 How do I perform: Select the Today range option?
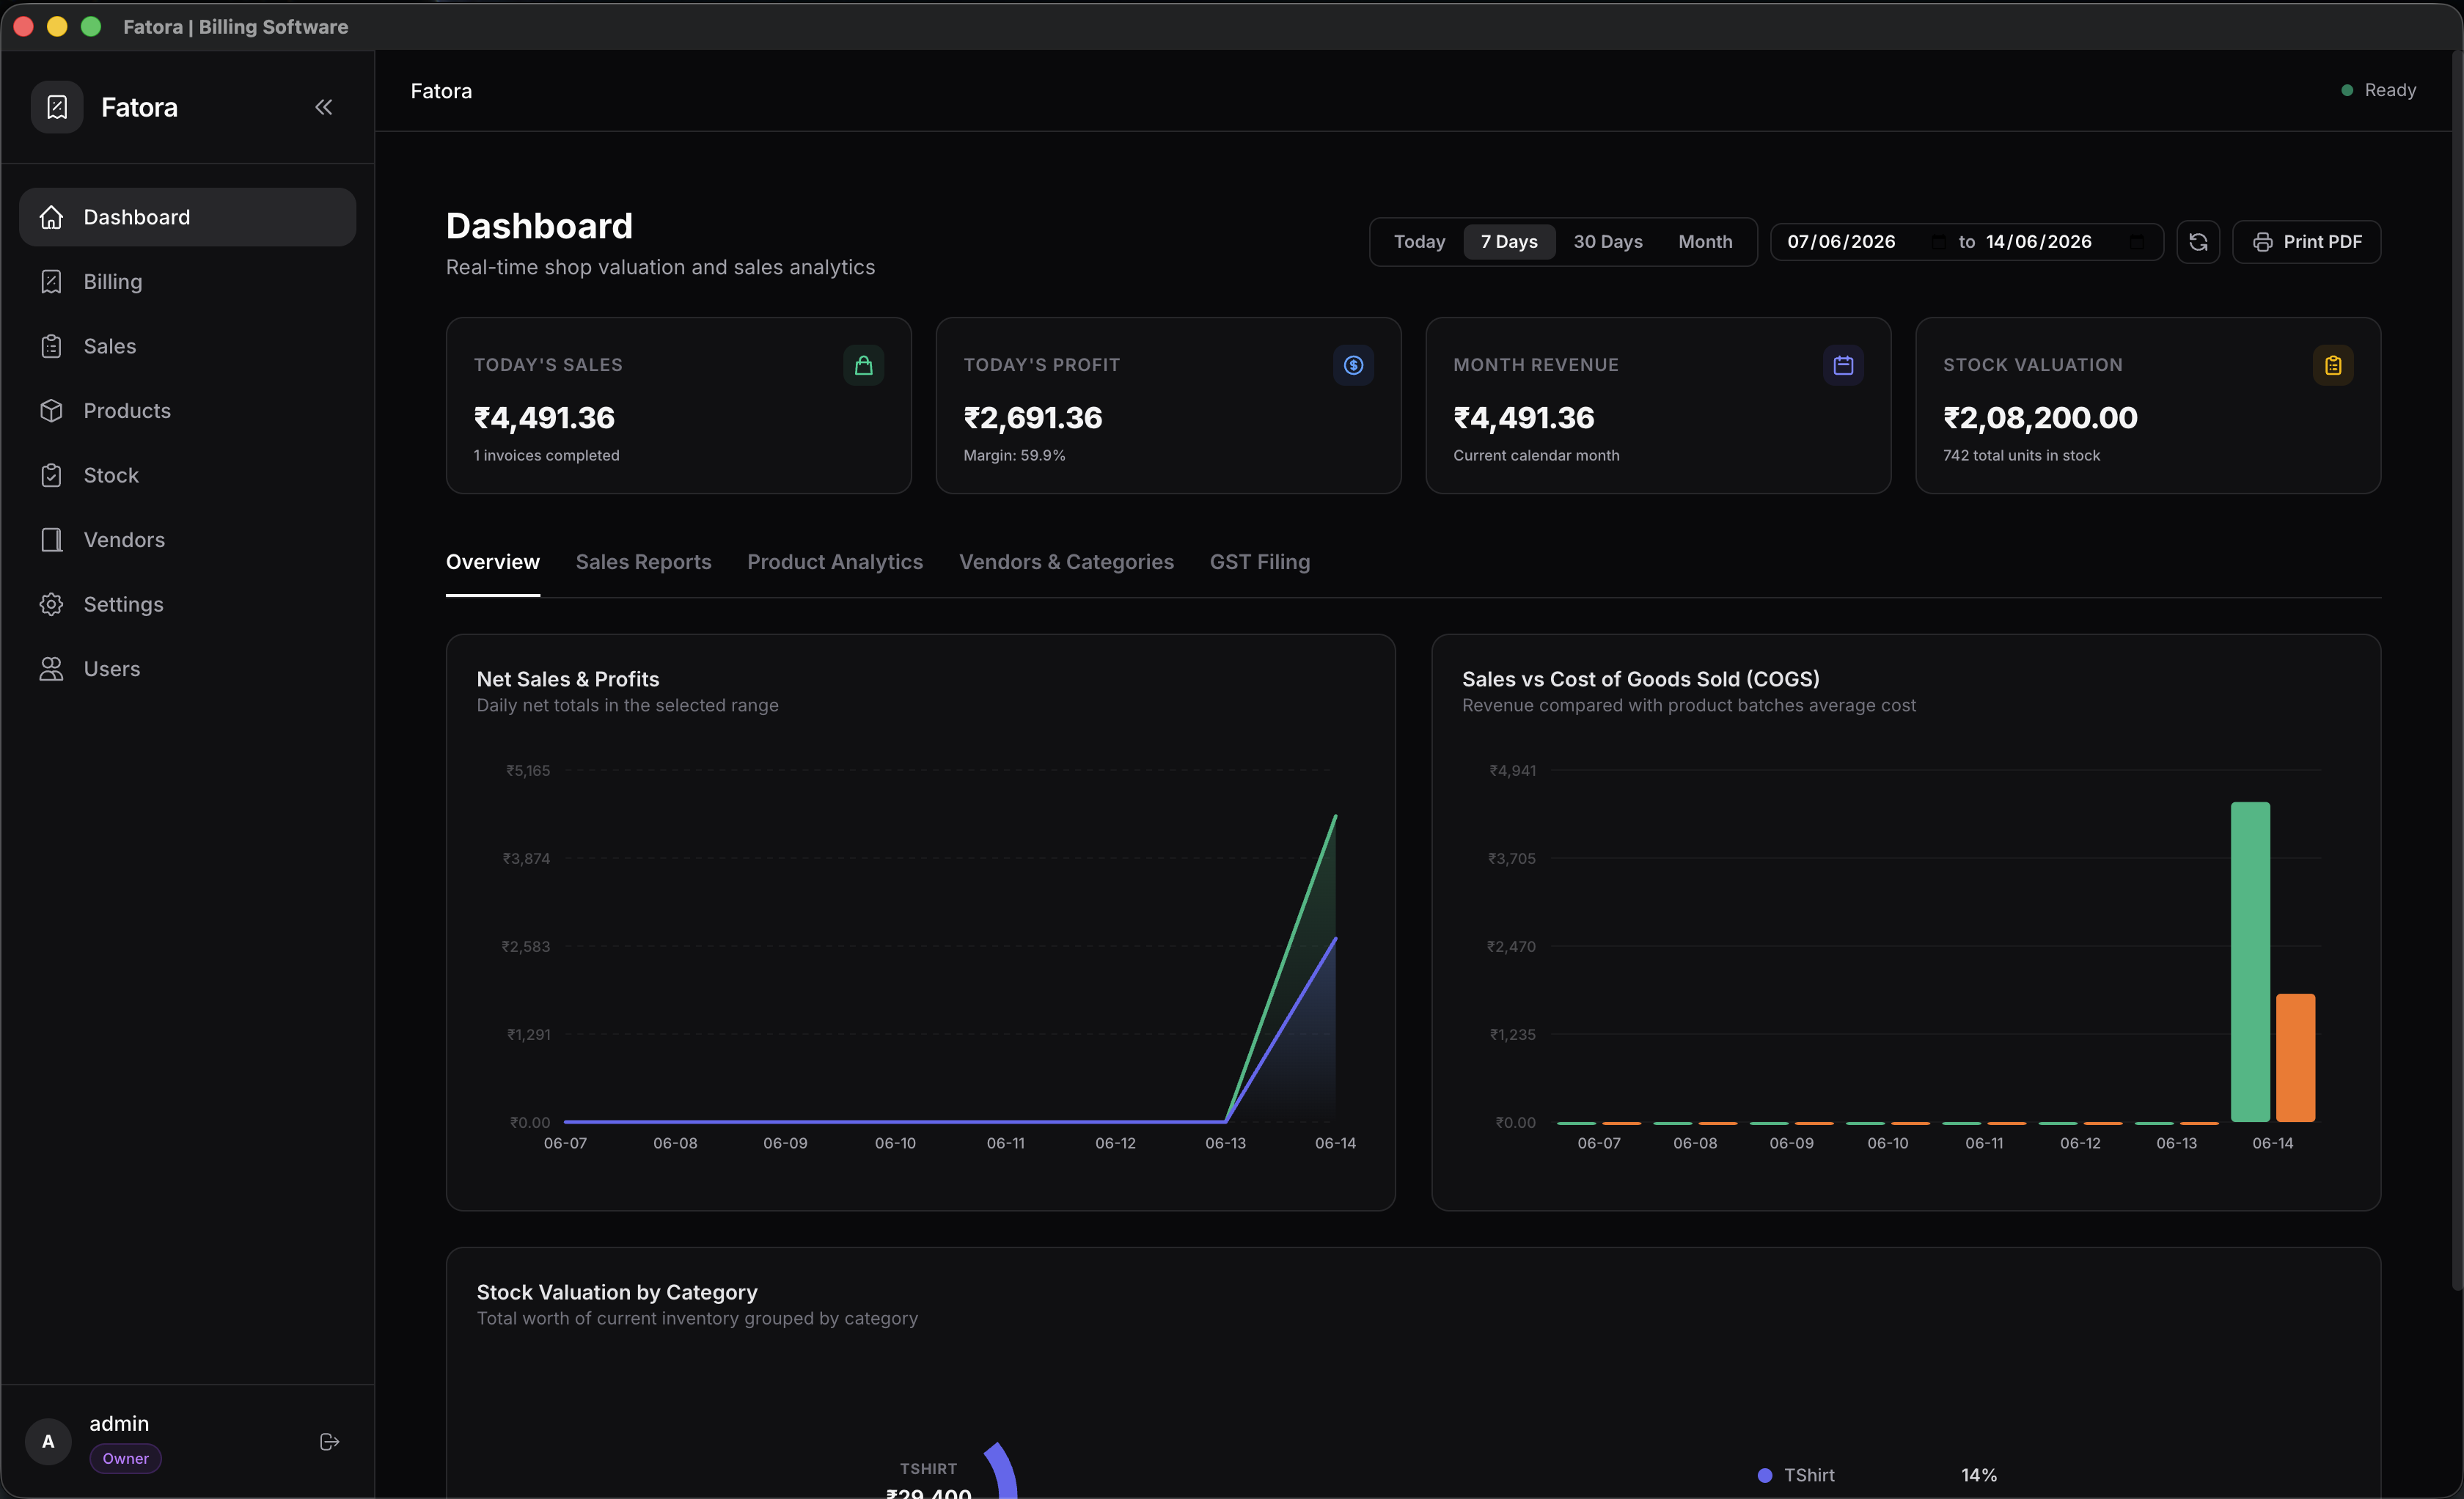pyautogui.click(x=1419, y=242)
